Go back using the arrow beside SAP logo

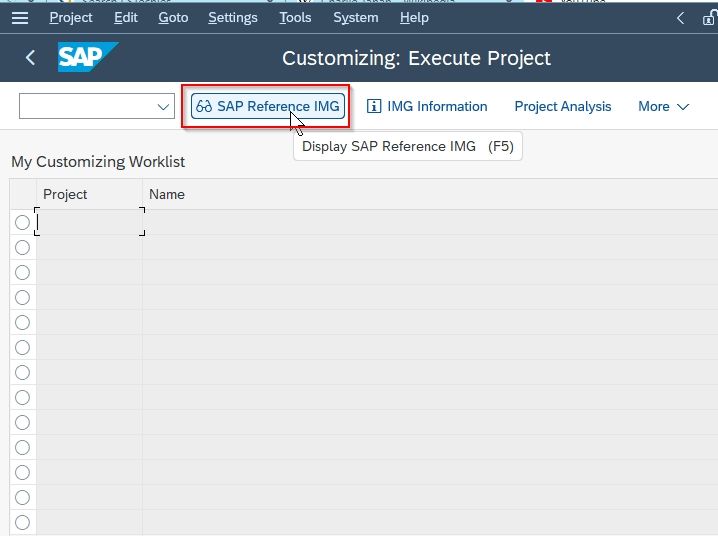[30, 58]
